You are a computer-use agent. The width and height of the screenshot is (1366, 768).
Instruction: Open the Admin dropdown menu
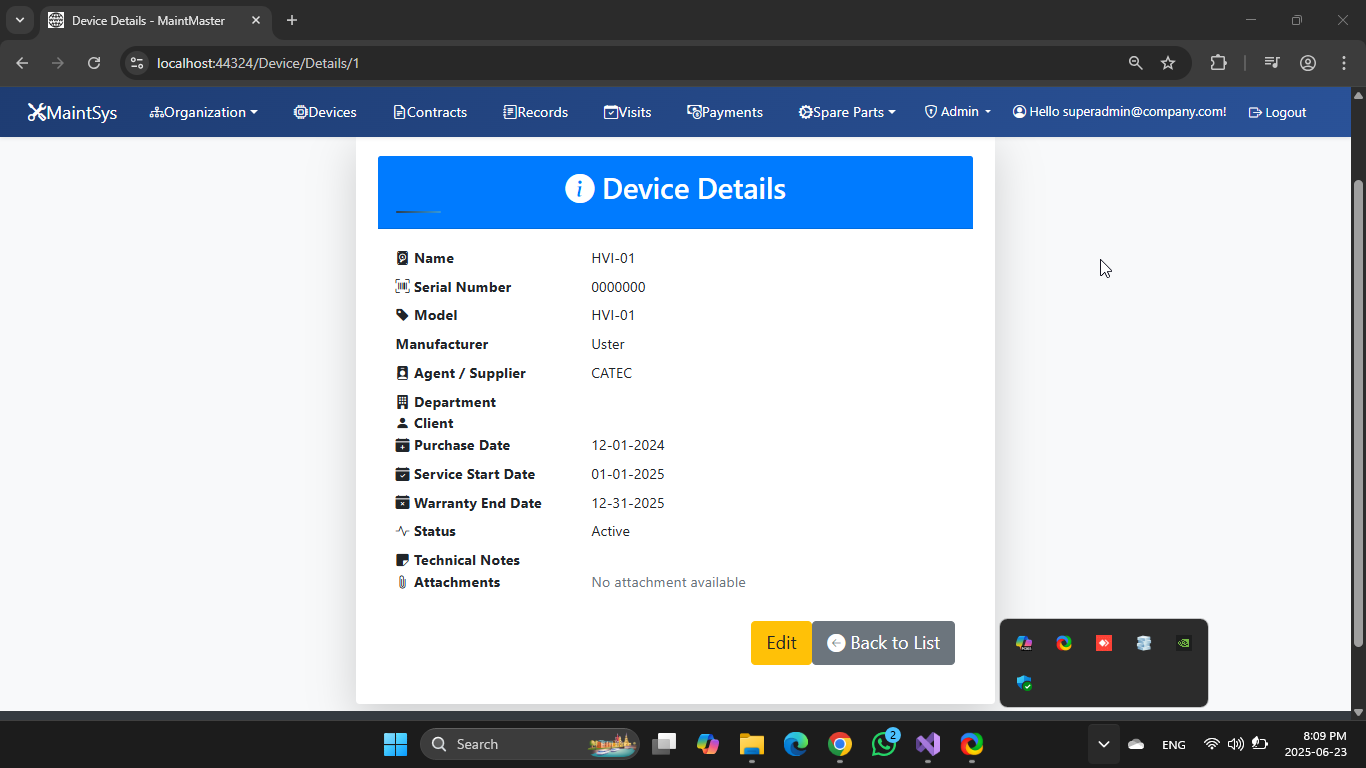pos(958,112)
